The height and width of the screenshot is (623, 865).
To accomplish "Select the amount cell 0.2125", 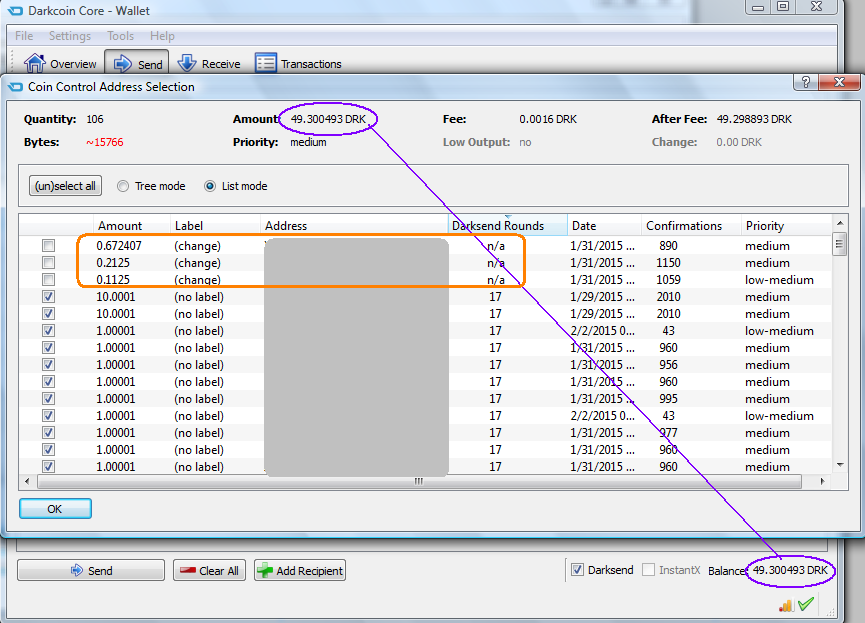I will (113, 263).
